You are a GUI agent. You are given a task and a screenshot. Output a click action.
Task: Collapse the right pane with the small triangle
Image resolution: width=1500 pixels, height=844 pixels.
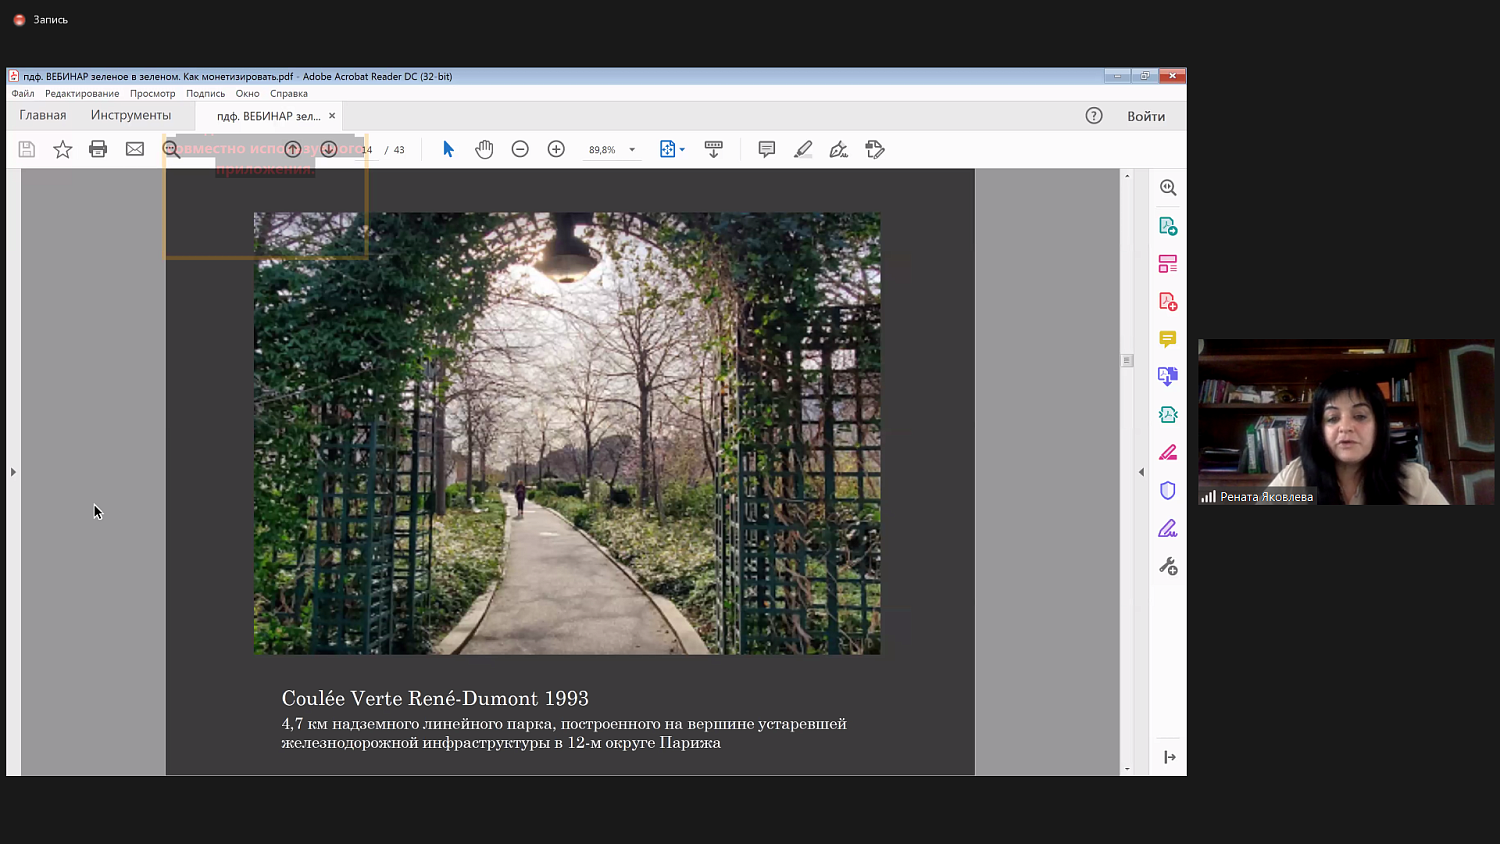(x=1141, y=472)
